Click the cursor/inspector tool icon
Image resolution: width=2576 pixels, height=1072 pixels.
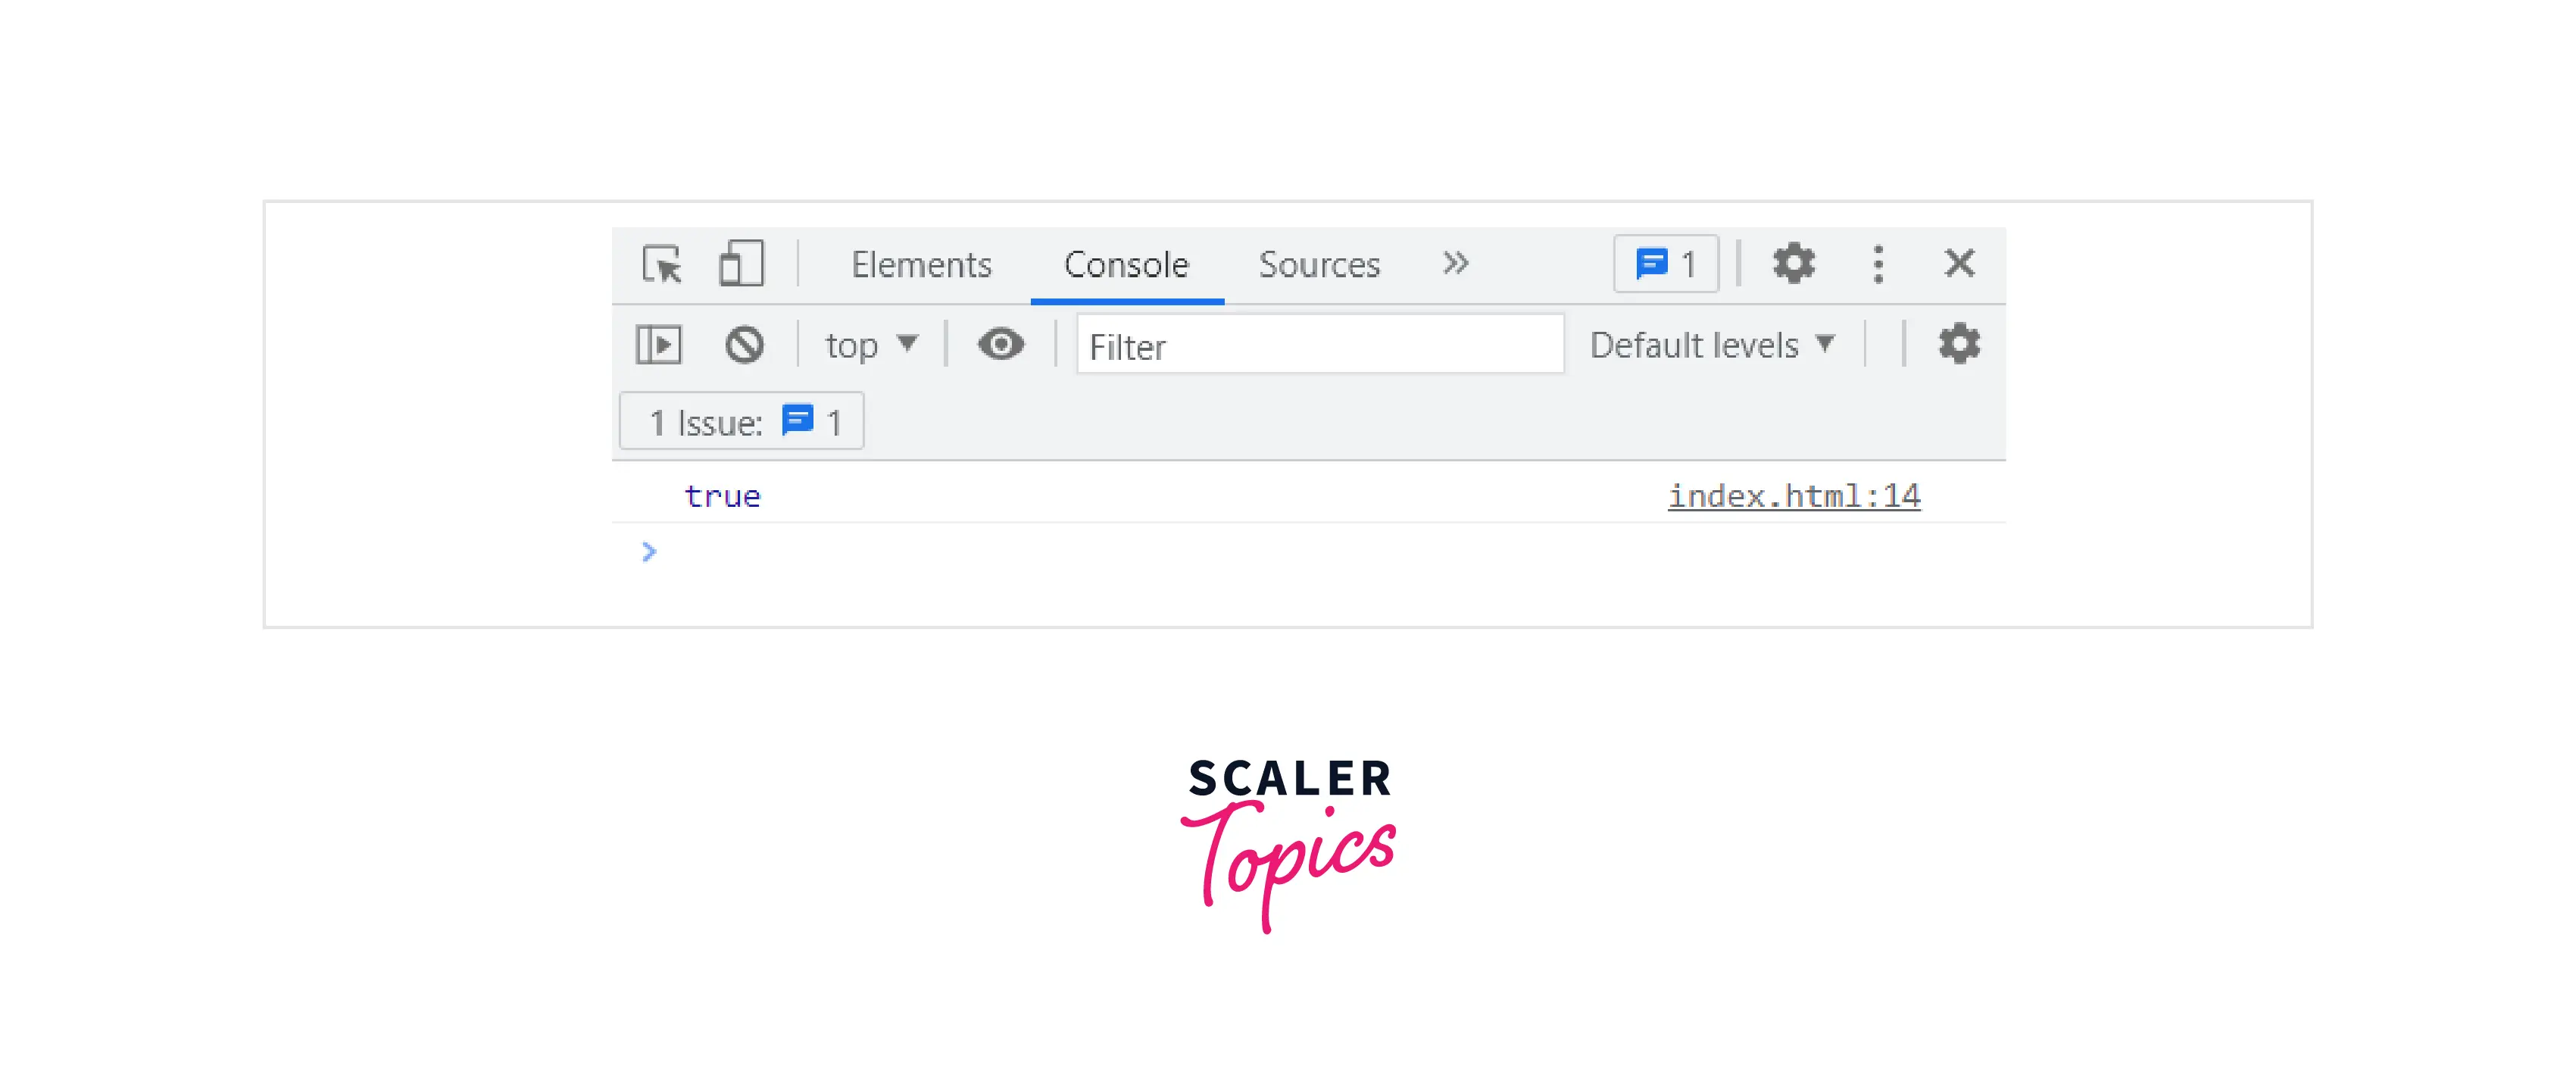click(x=657, y=263)
